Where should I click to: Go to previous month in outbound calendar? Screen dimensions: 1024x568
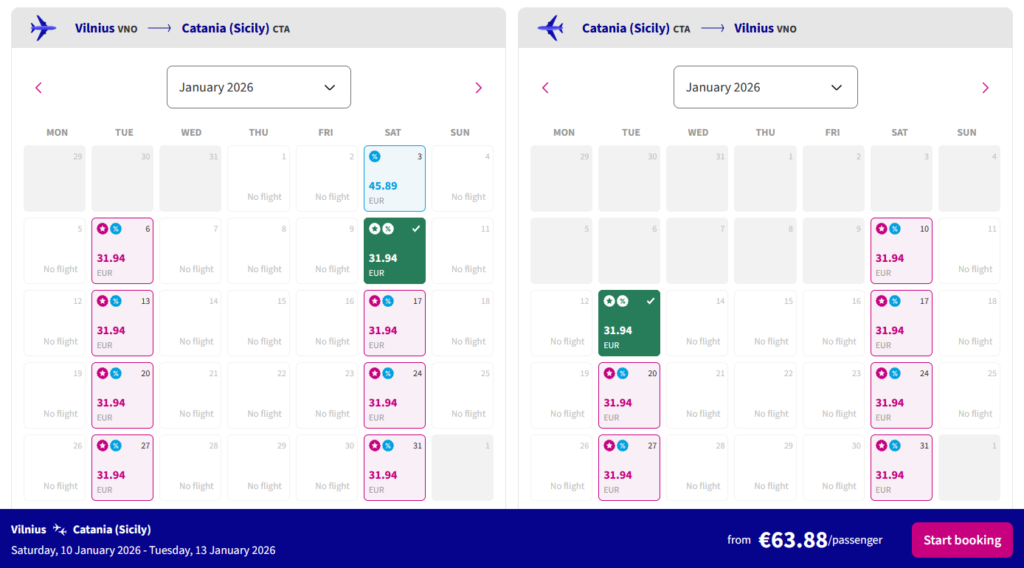point(39,88)
